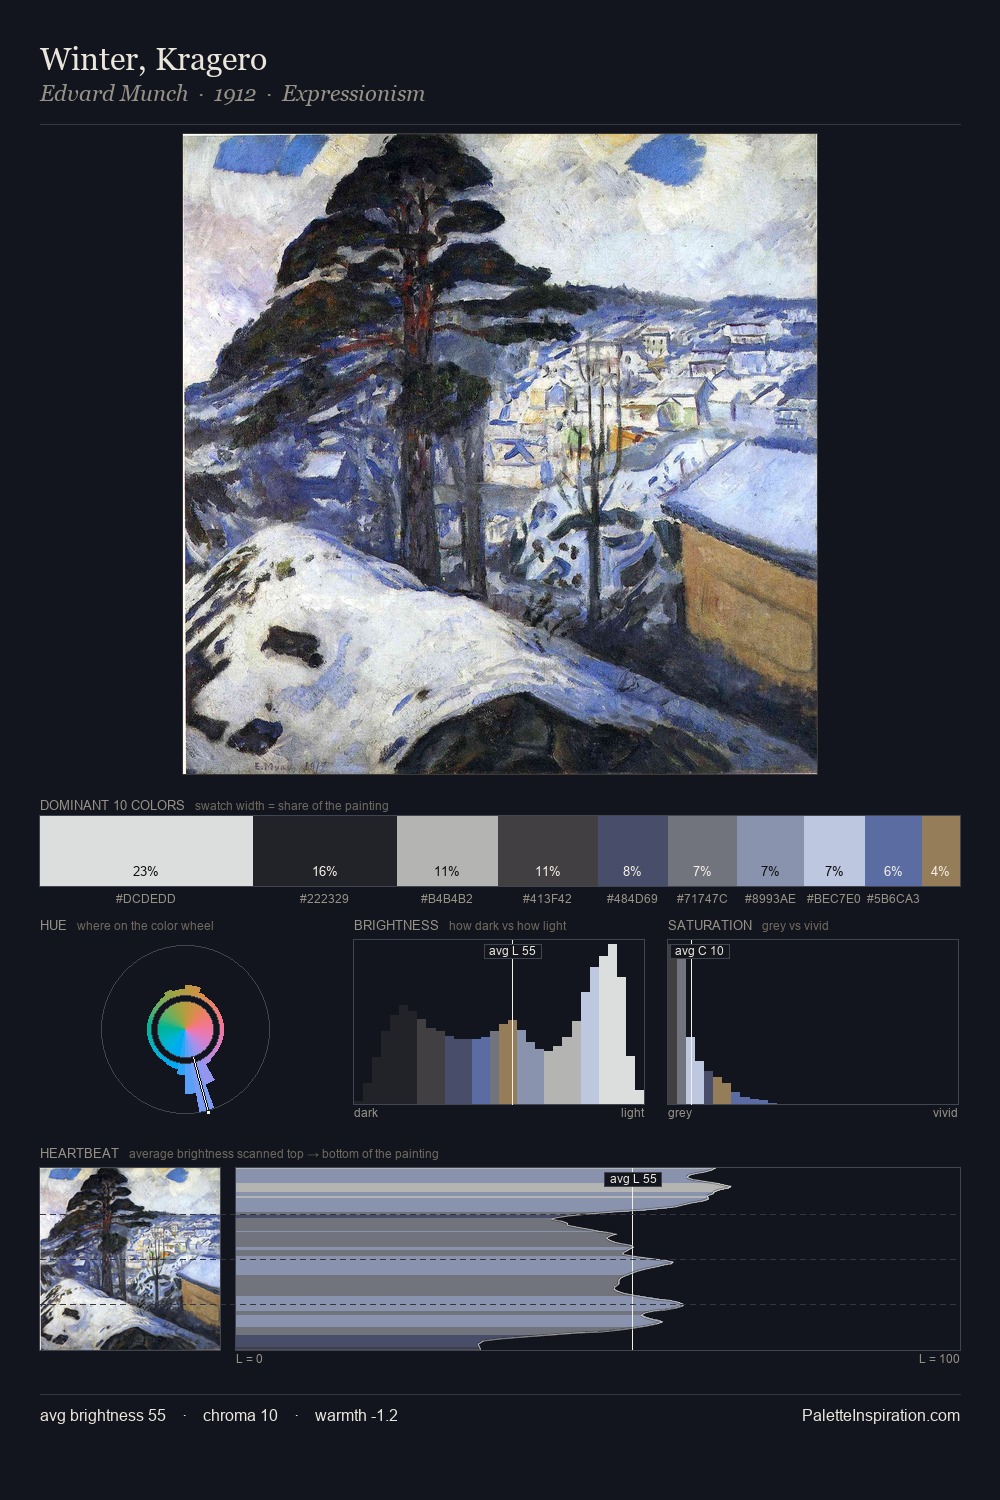Click the 'avg L 55' label in Heartbeat
1000x1500 pixels.
click(x=633, y=1179)
